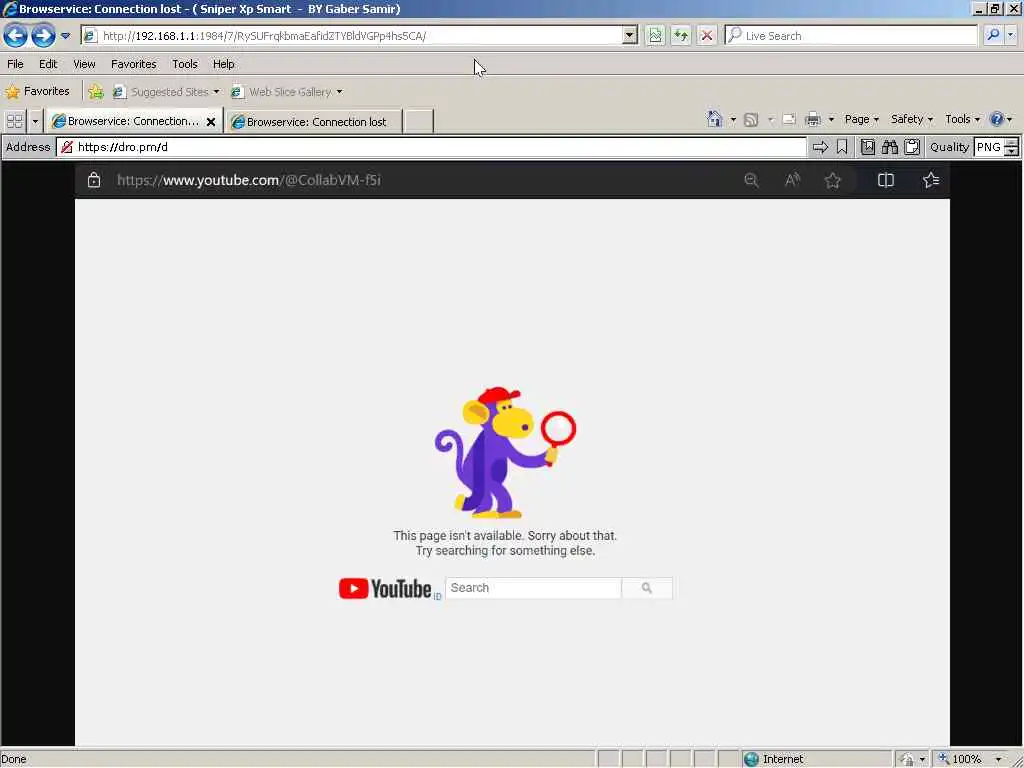Go back with the Back arrow button
The width and height of the screenshot is (1024, 768).
click(15, 35)
